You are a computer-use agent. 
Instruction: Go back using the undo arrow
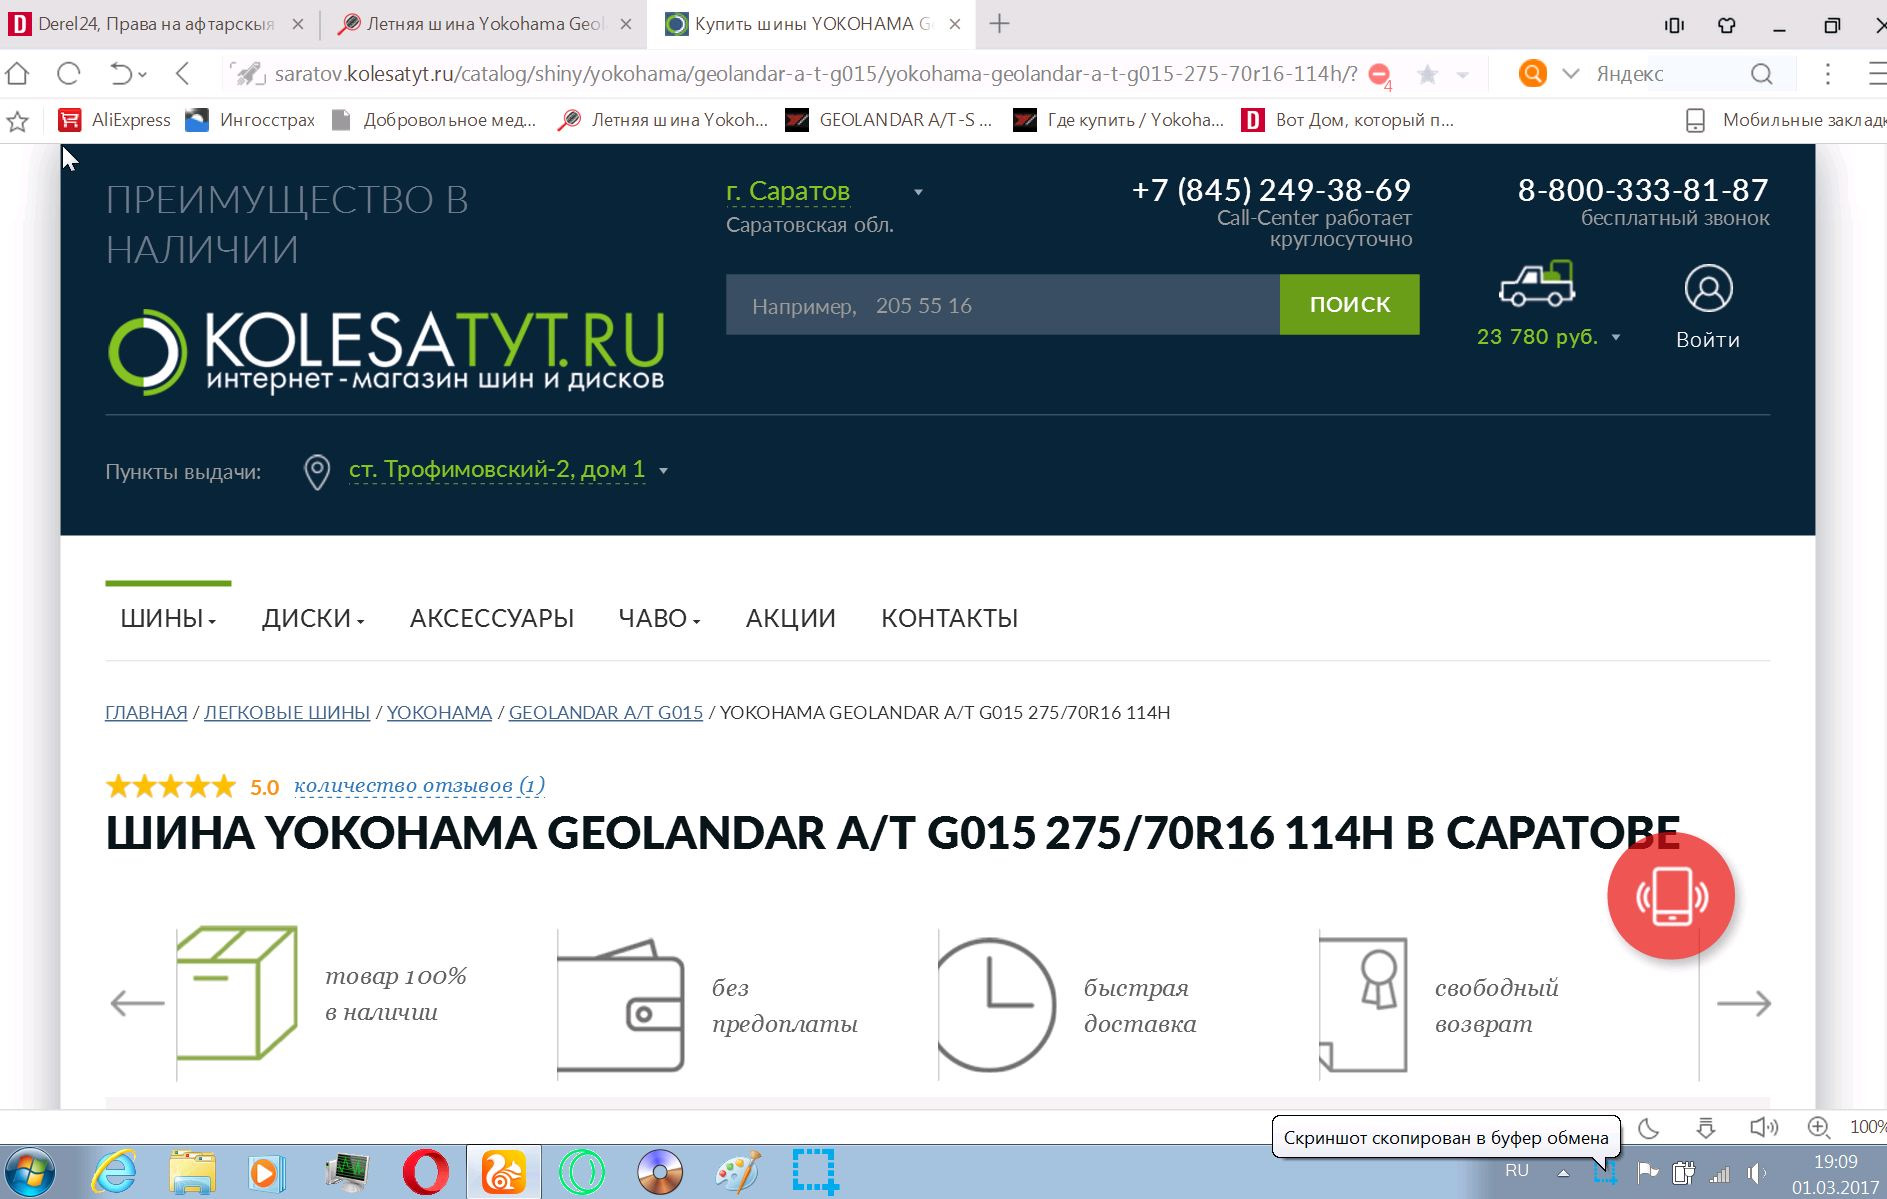120,74
